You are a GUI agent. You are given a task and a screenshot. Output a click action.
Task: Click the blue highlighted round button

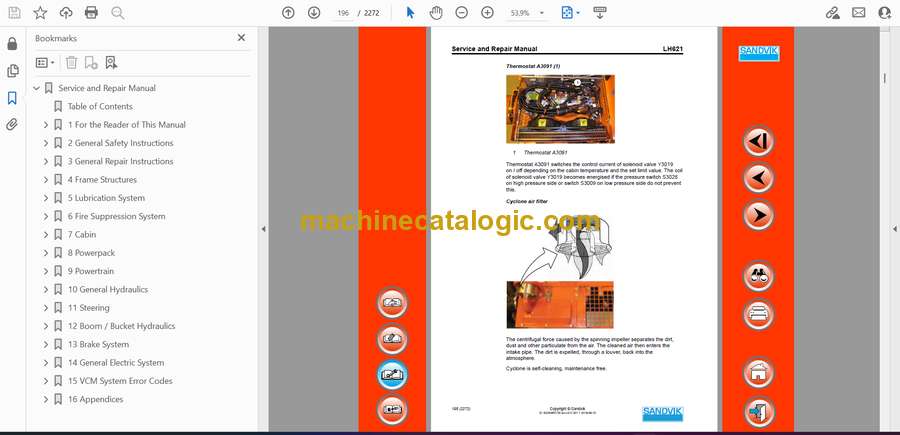coord(392,375)
